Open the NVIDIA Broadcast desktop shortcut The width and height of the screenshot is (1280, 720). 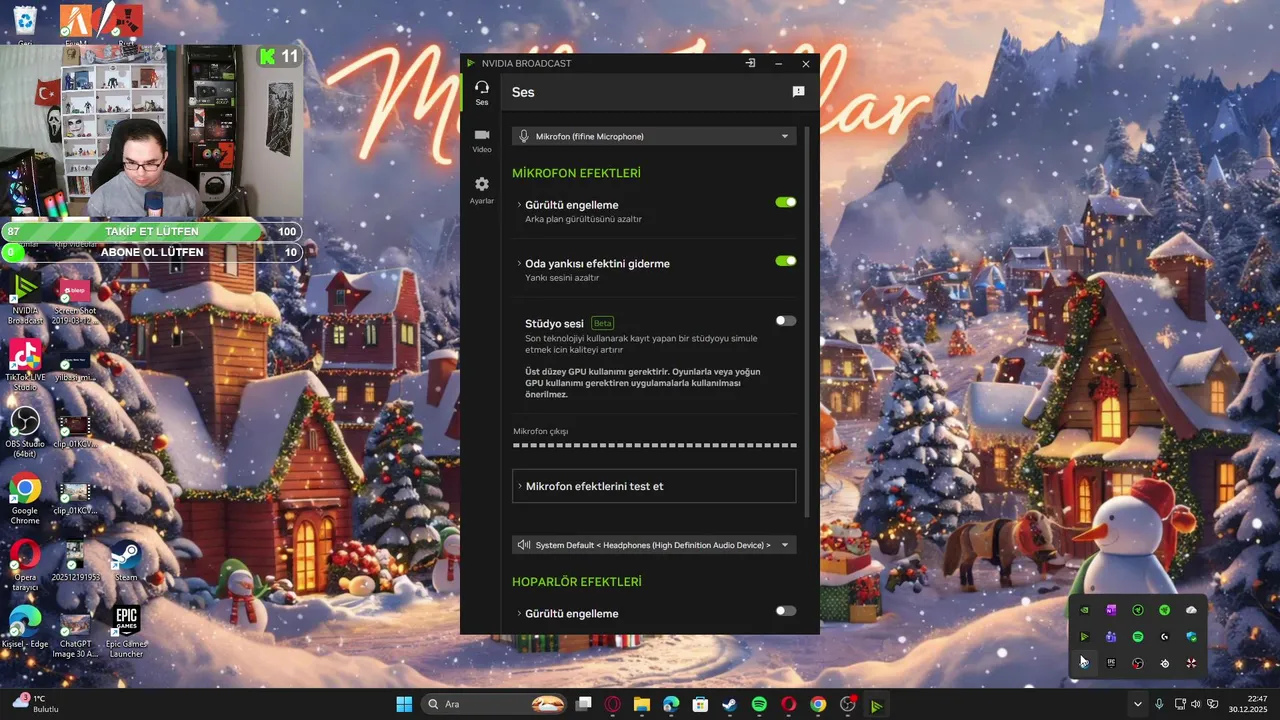click(x=25, y=298)
